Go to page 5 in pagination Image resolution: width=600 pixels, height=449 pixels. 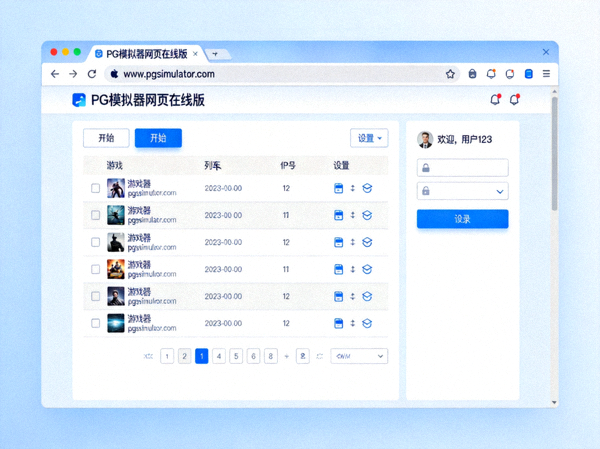pyautogui.click(x=236, y=356)
